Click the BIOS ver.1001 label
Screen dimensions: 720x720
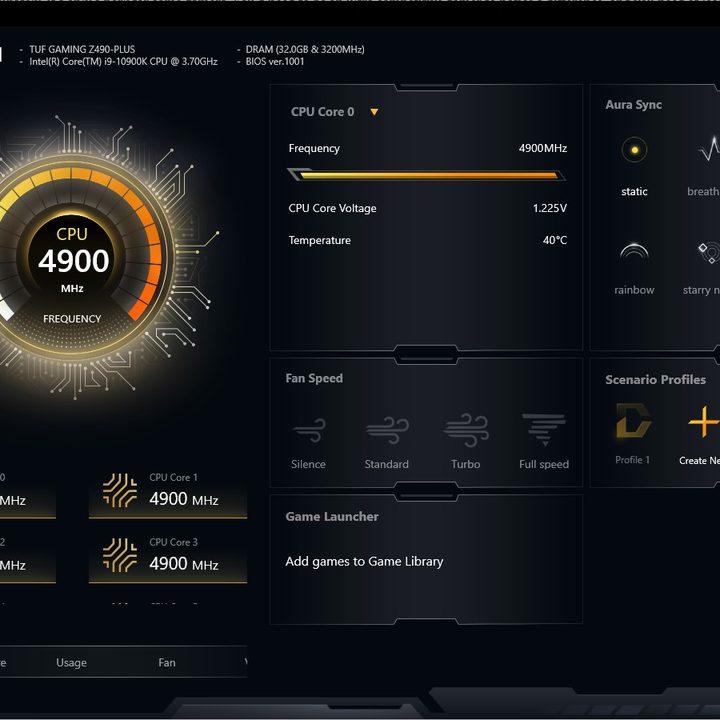point(275,62)
